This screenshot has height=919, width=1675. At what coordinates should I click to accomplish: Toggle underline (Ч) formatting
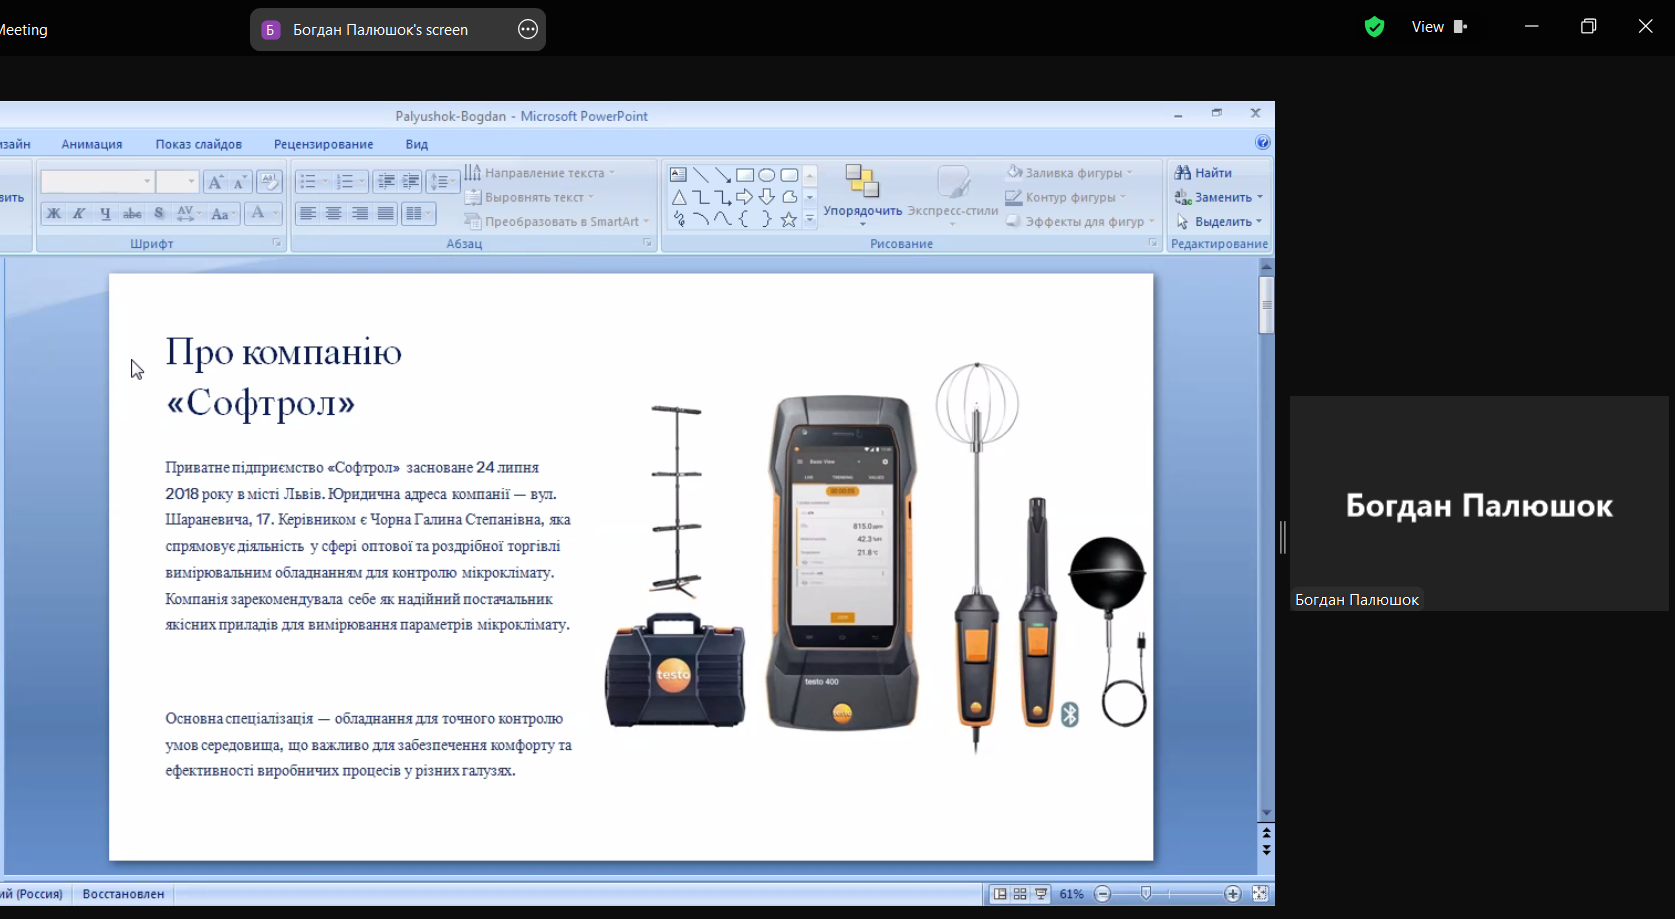point(105,213)
